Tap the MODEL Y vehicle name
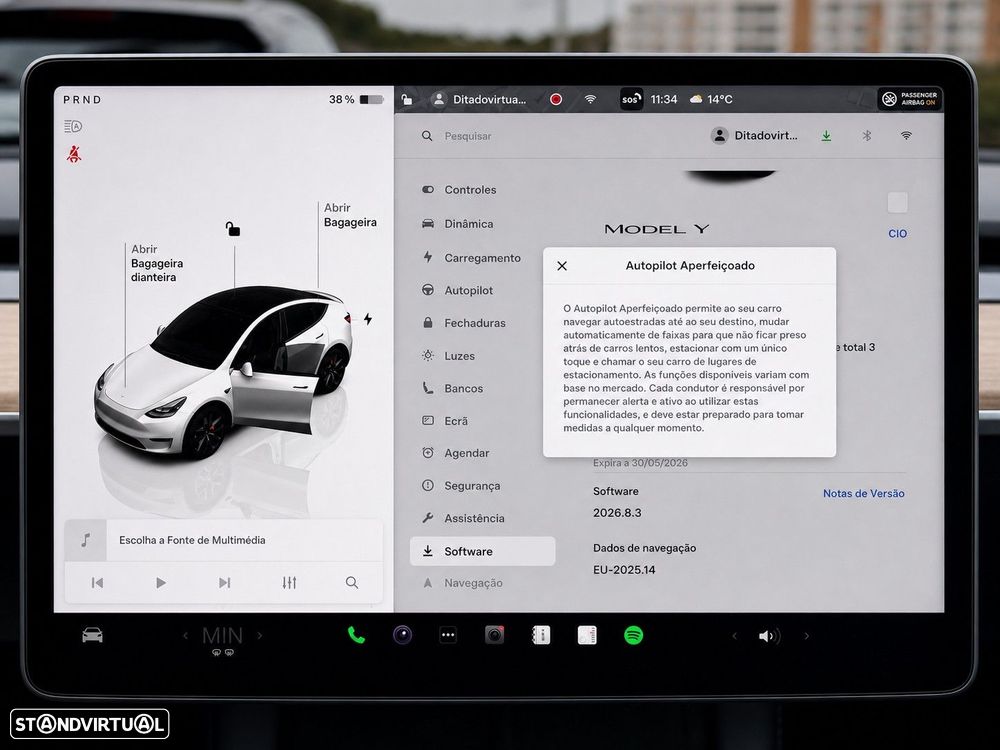Screen dimensions: 1000x750 [657, 229]
